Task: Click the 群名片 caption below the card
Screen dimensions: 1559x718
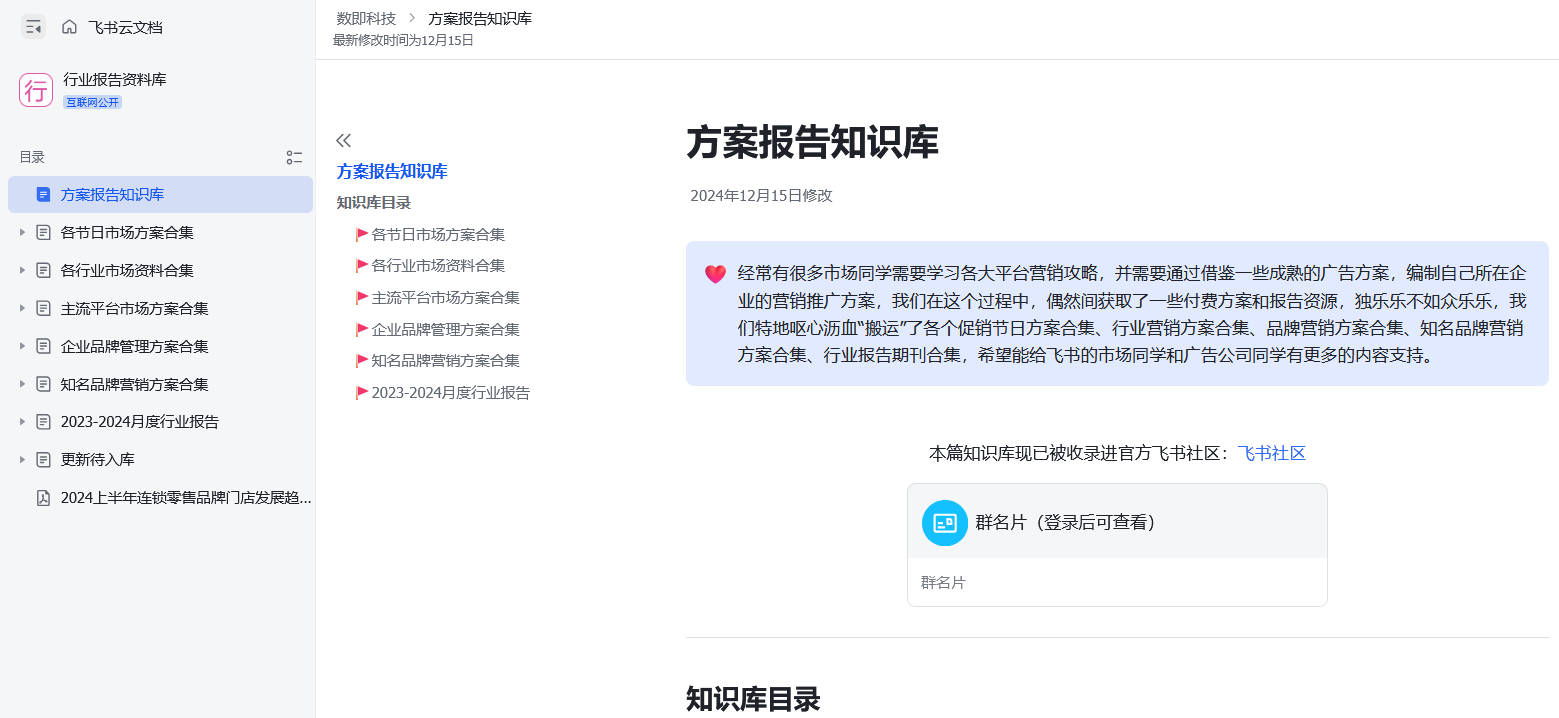Action: (943, 582)
